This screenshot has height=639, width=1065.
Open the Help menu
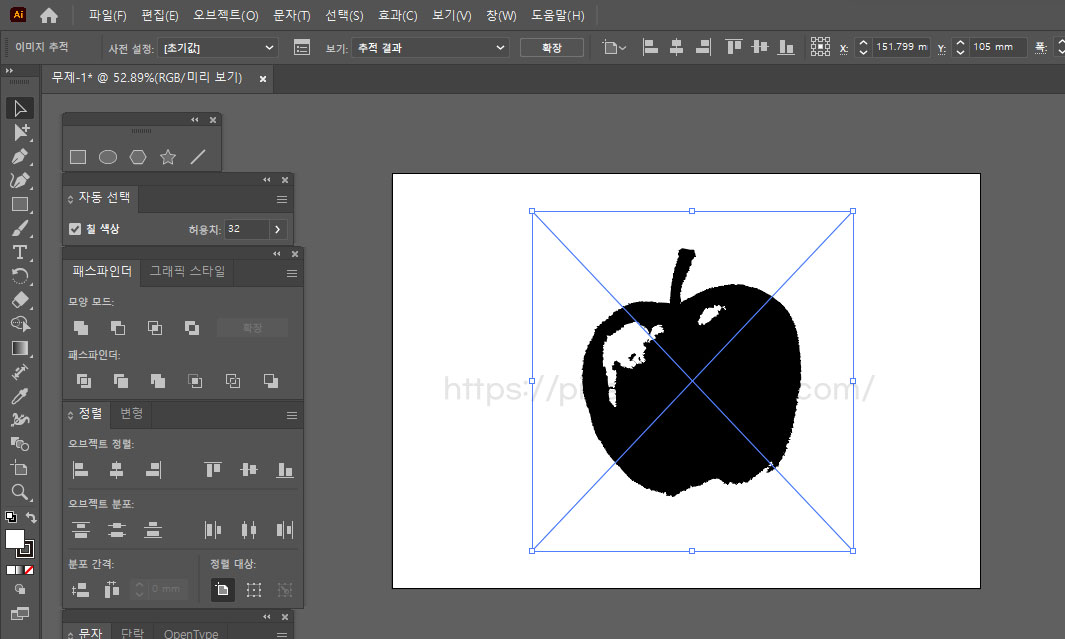click(558, 15)
